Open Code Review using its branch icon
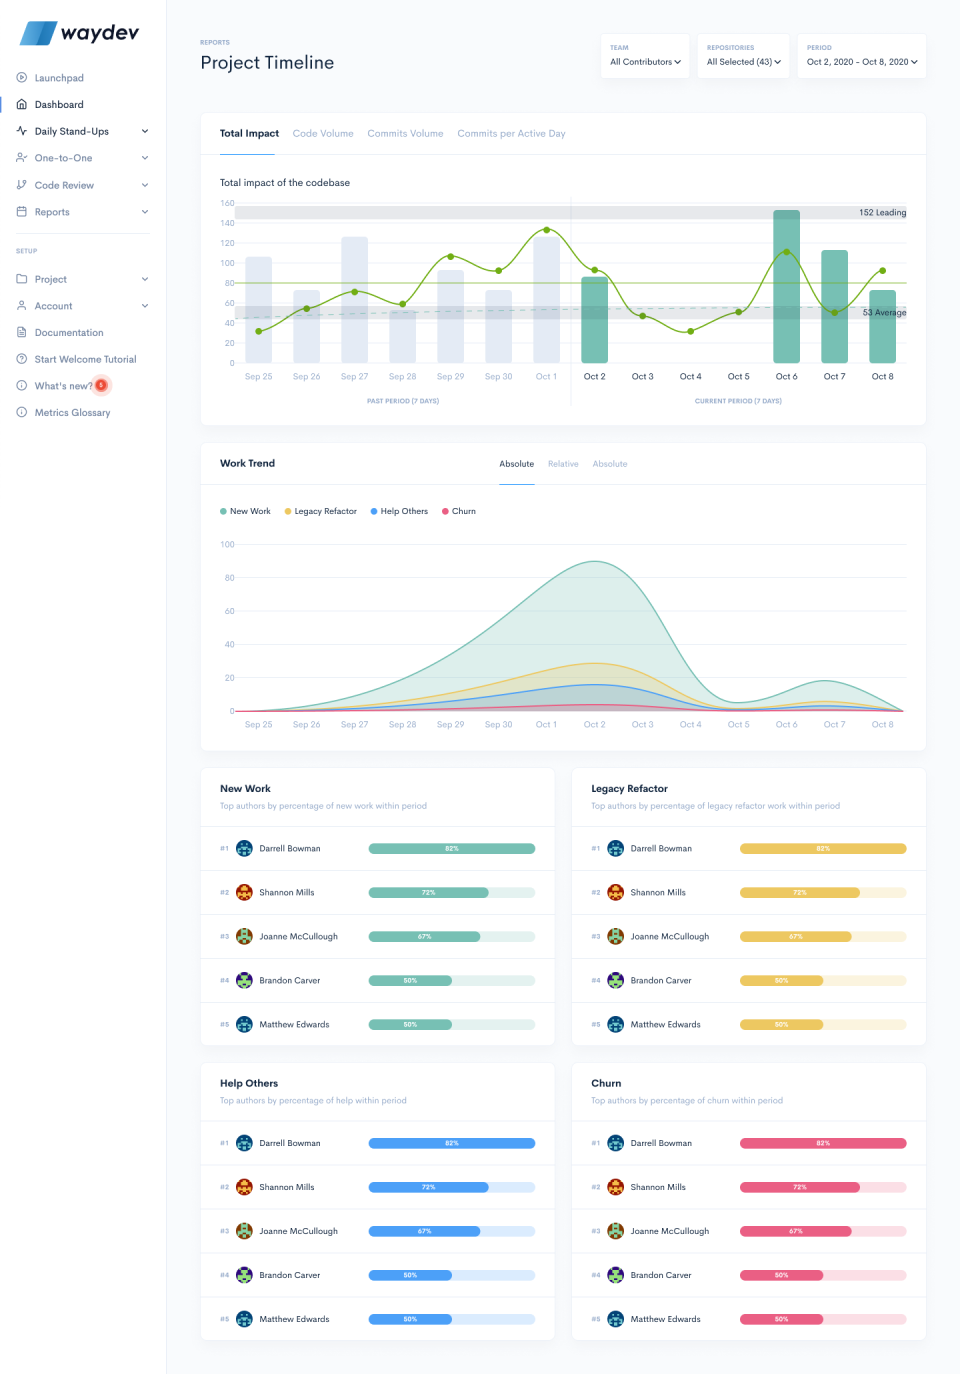This screenshot has height=1374, width=960. tap(21, 184)
